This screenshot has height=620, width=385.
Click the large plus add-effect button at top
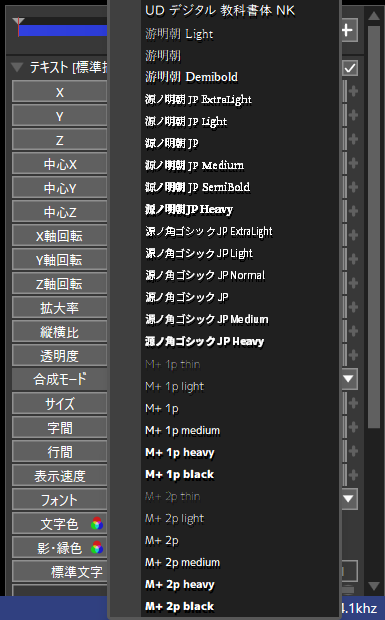click(x=349, y=30)
